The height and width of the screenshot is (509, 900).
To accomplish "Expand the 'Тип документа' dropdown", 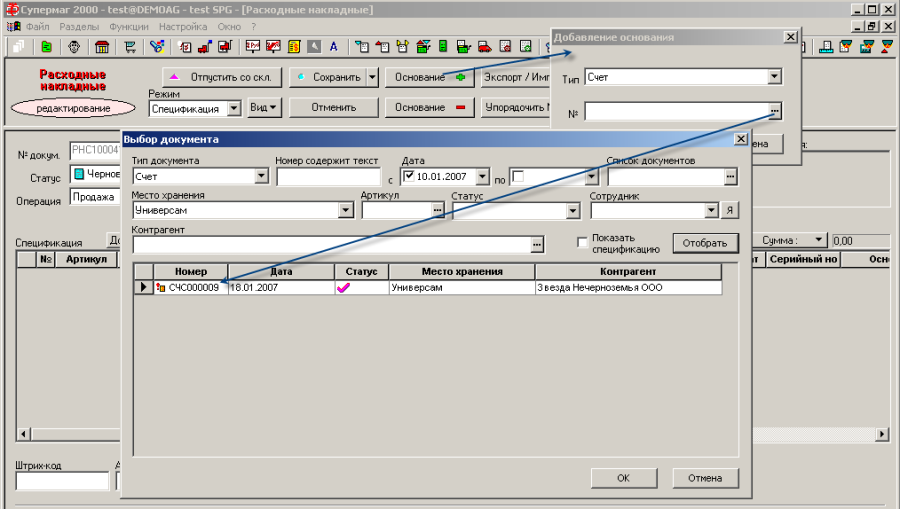I will pyautogui.click(x=261, y=176).
